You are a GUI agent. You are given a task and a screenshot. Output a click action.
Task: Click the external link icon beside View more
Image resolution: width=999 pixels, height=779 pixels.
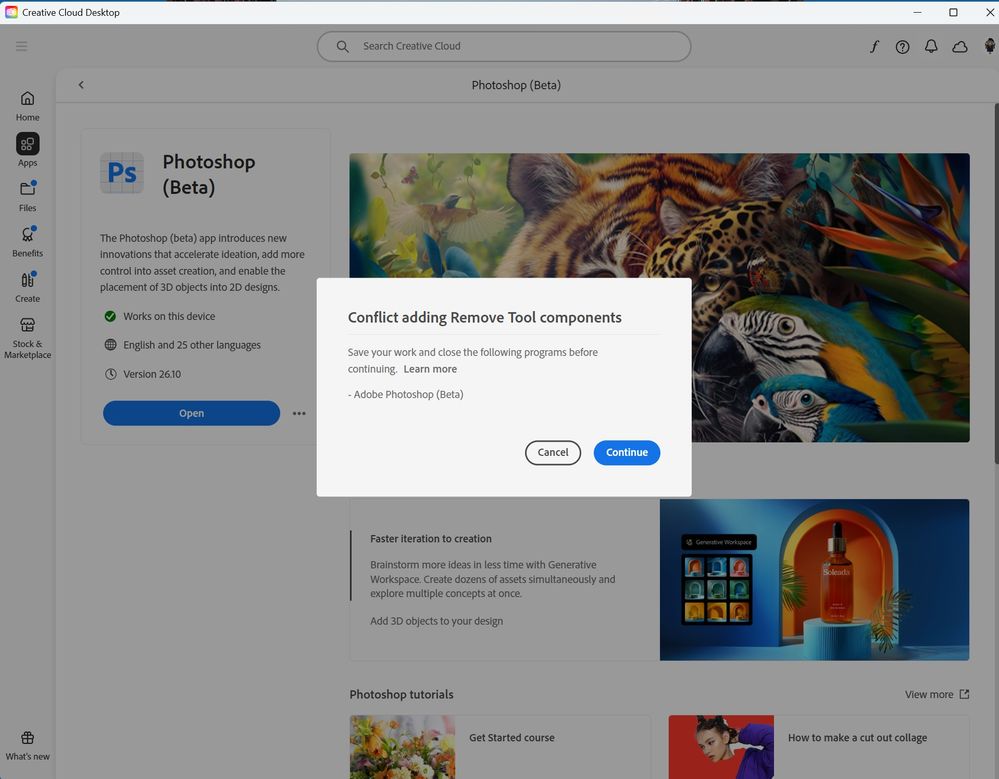pyautogui.click(x=965, y=694)
